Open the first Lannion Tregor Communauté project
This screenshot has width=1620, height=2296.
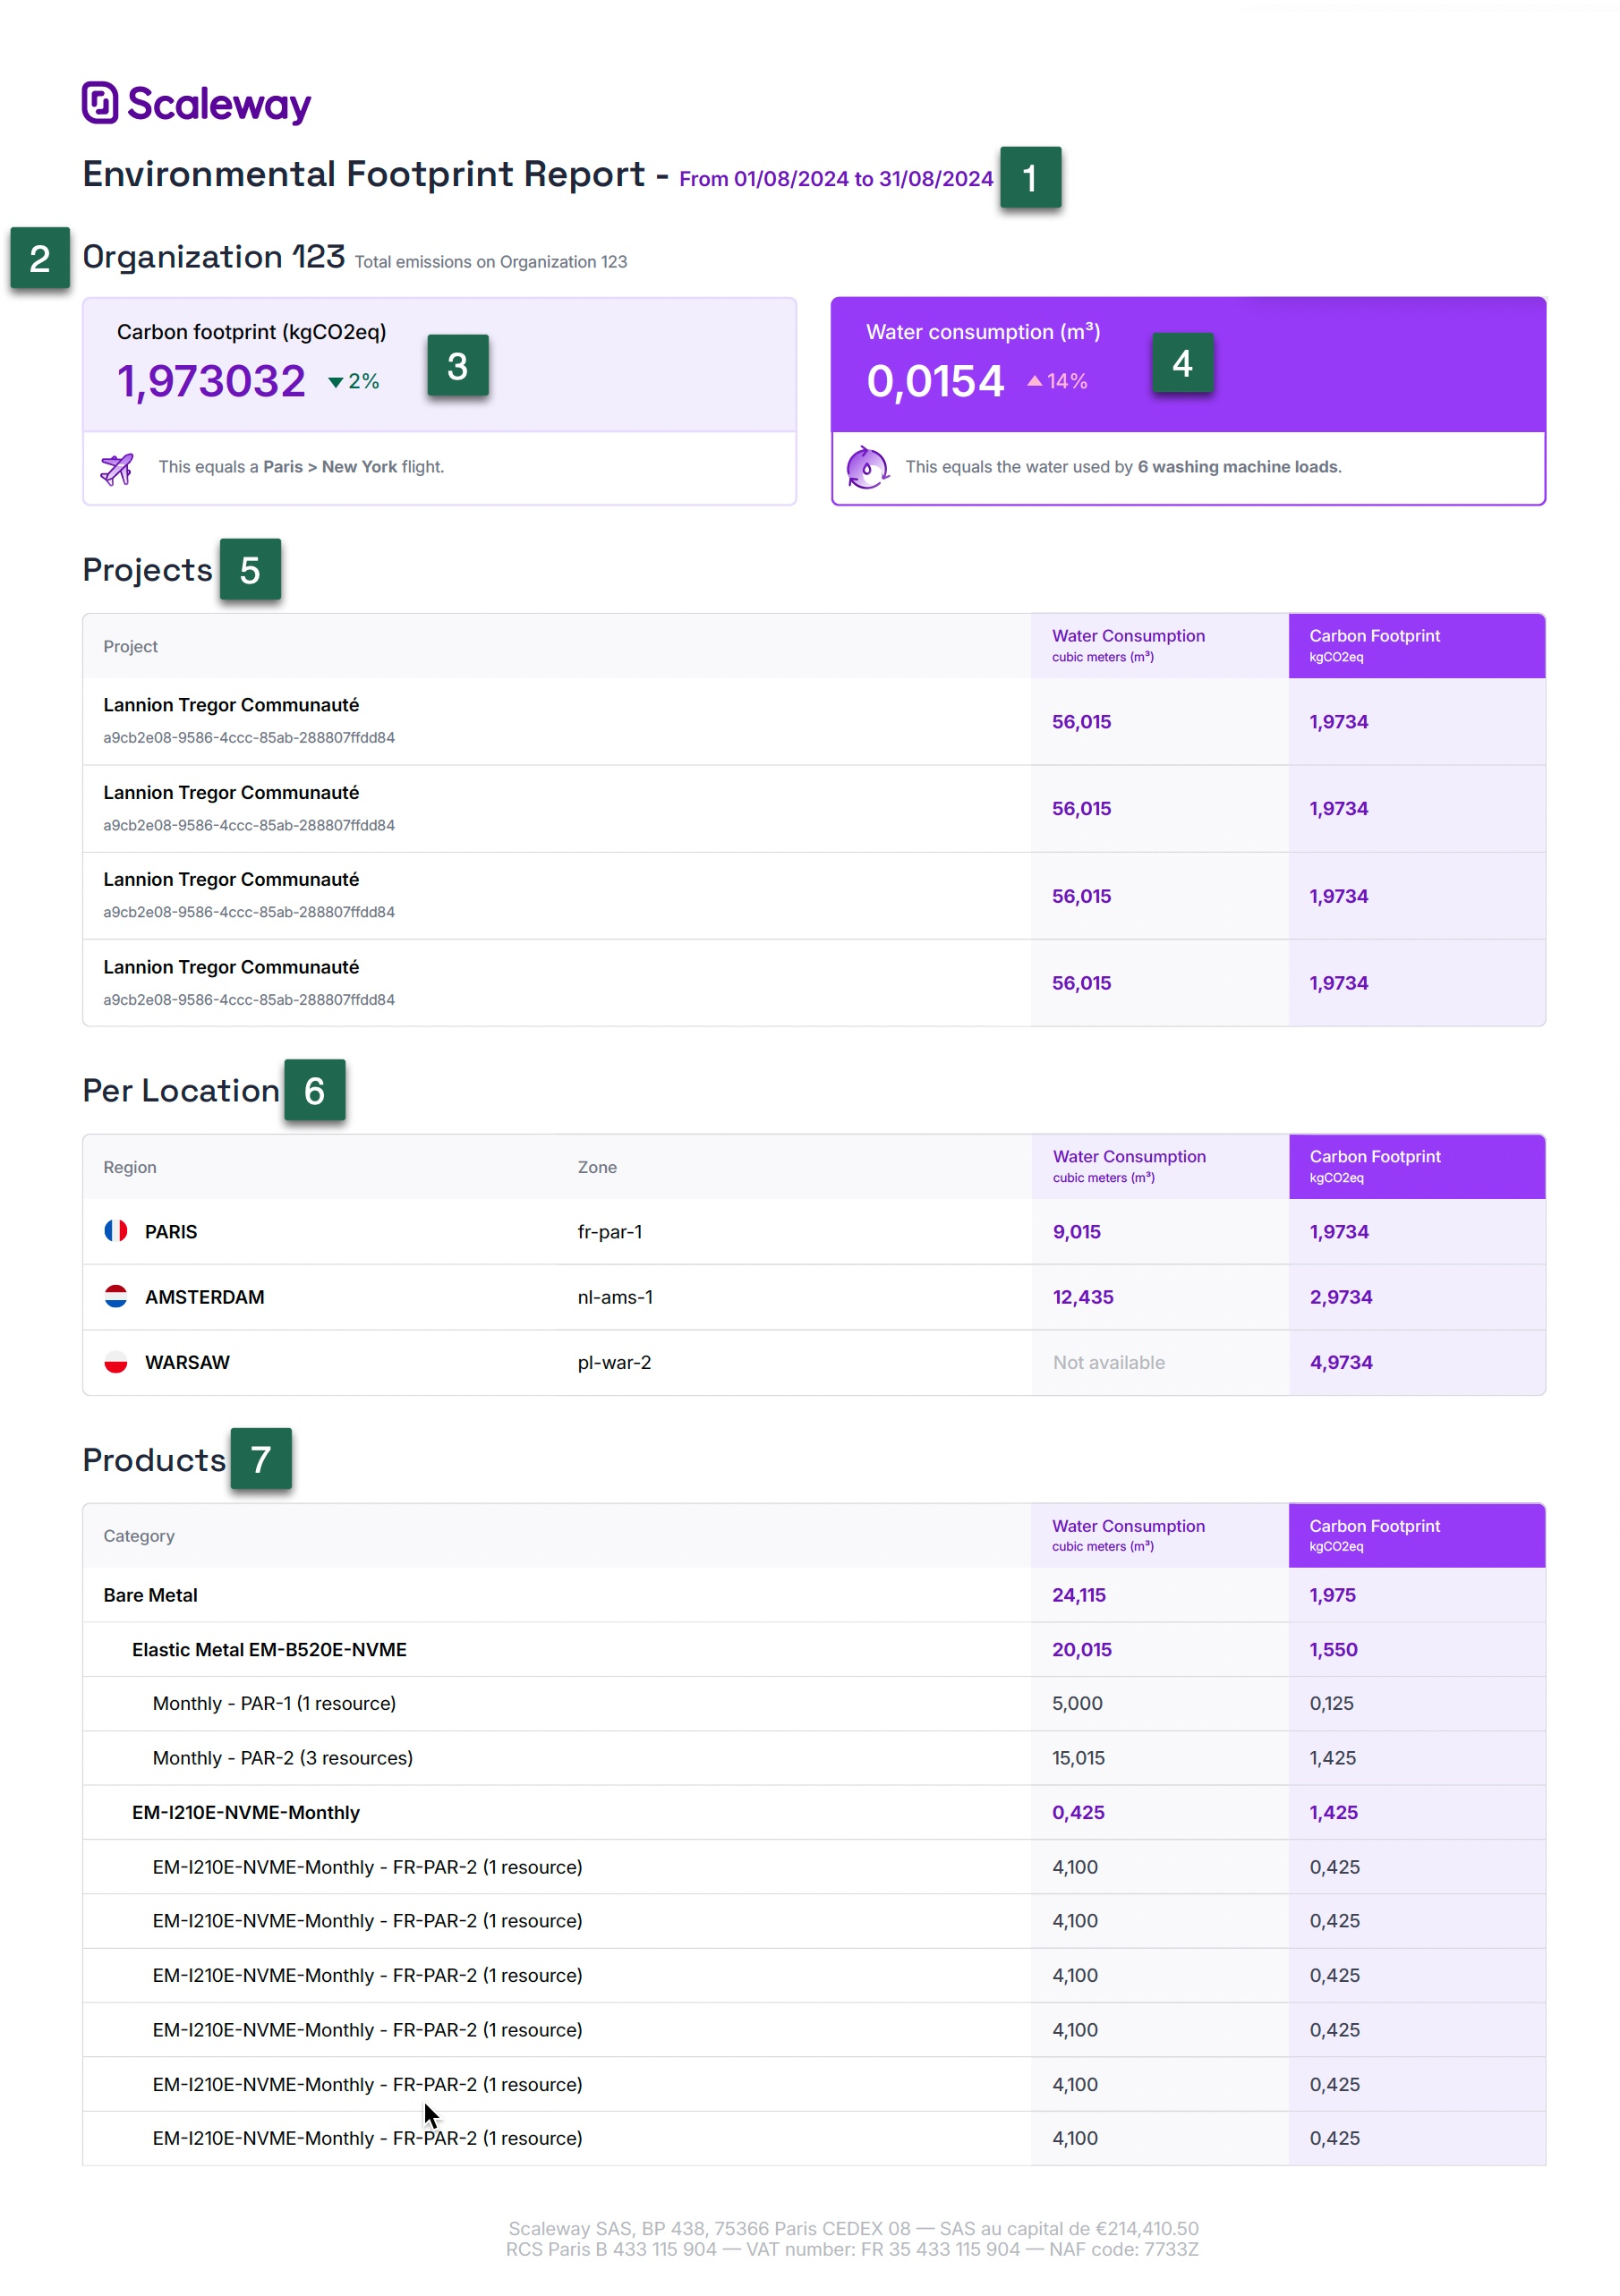(231, 705)
